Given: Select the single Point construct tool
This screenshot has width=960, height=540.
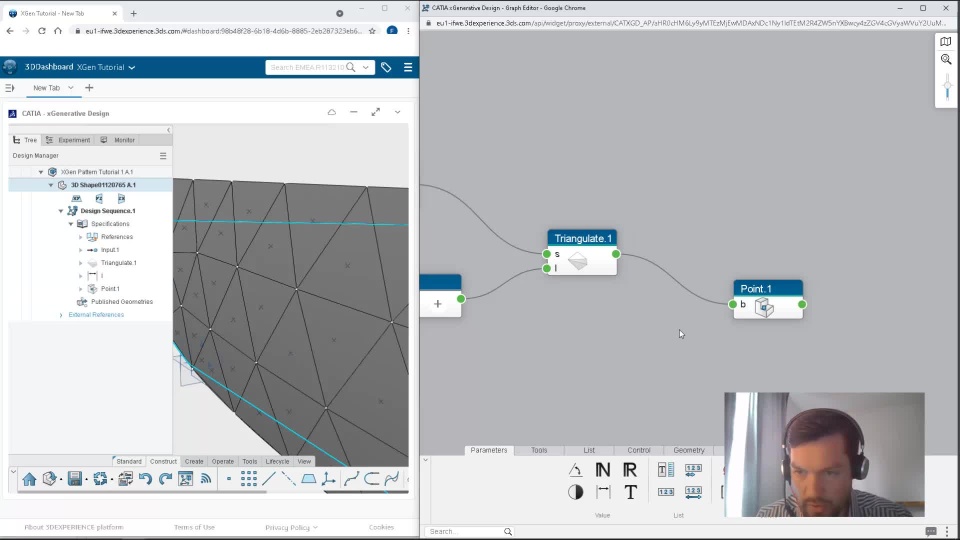Looking at the screenshot, I should 228,479.
